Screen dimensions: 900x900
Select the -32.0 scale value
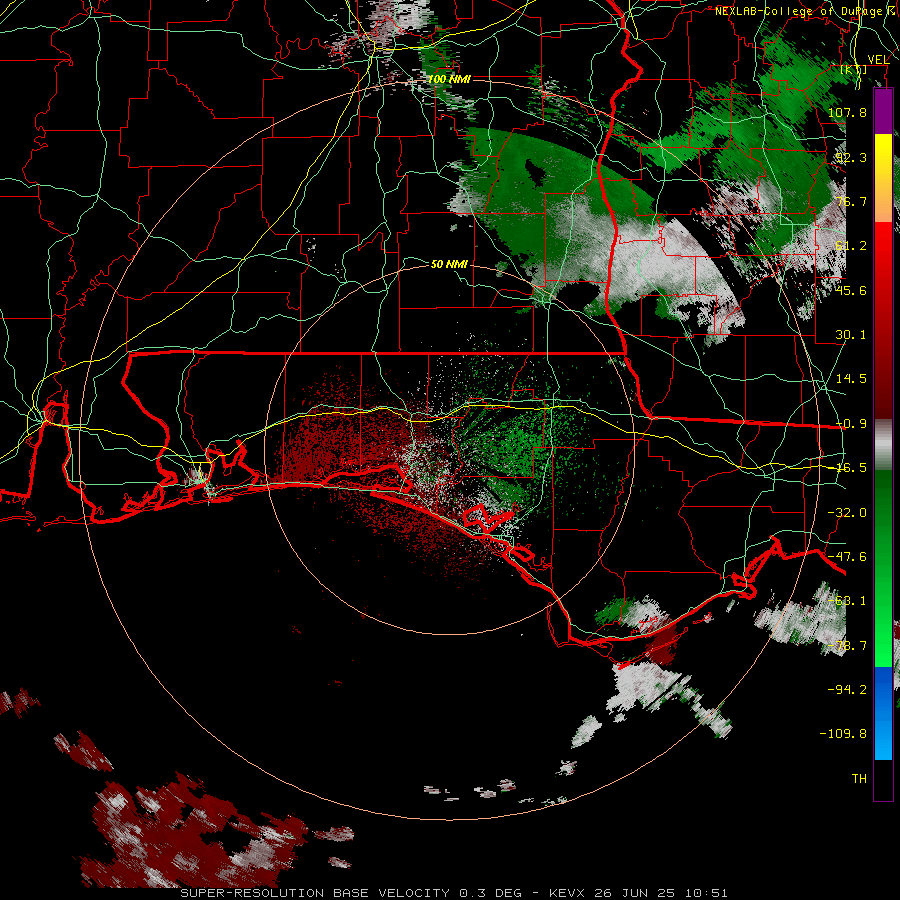[x=847, y=513]
